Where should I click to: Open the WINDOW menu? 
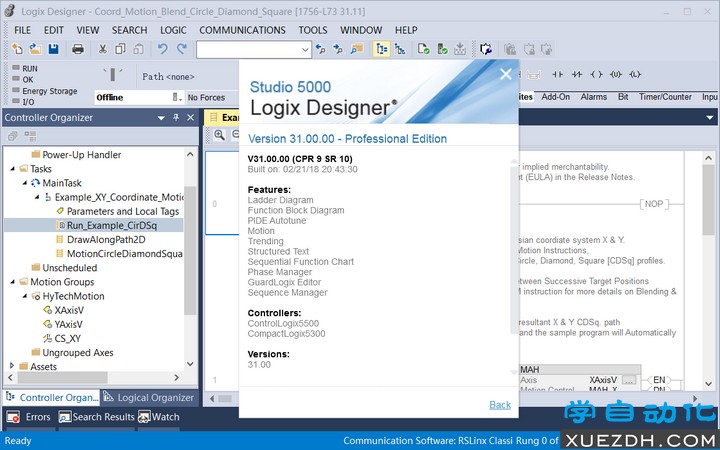coord(361,30)
